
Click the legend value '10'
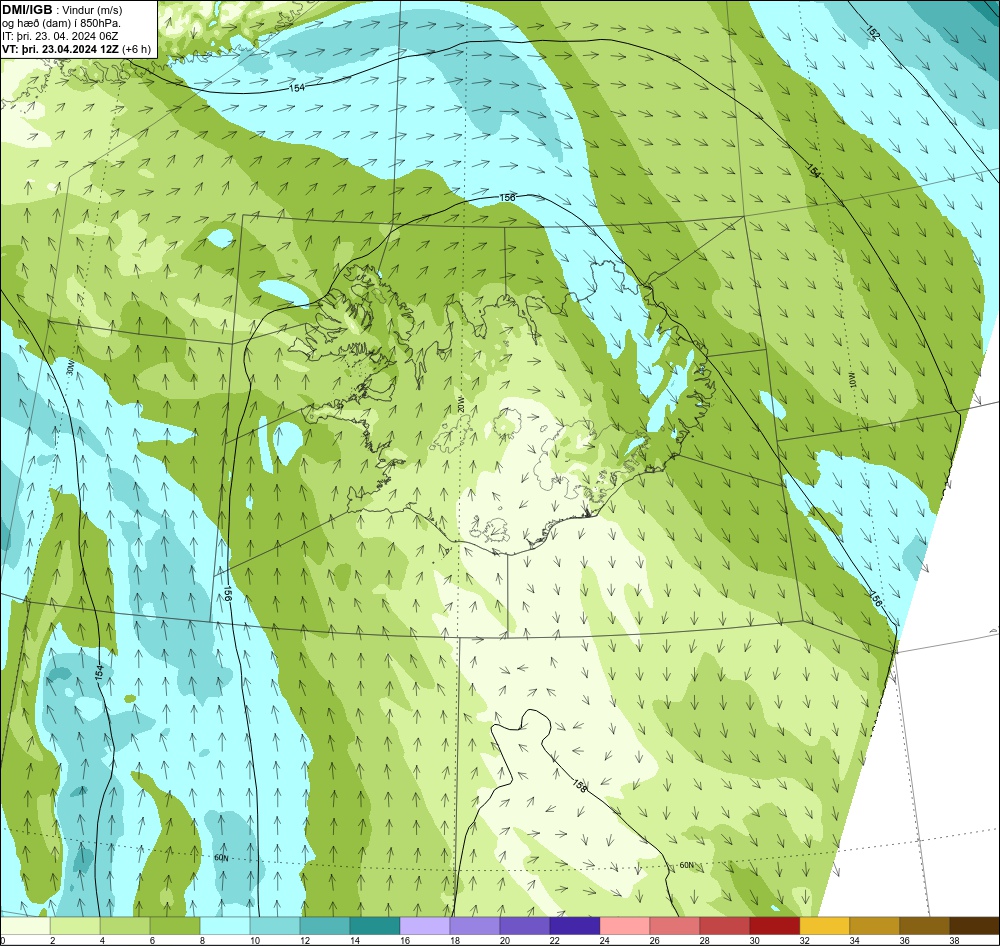click(254, 940)
